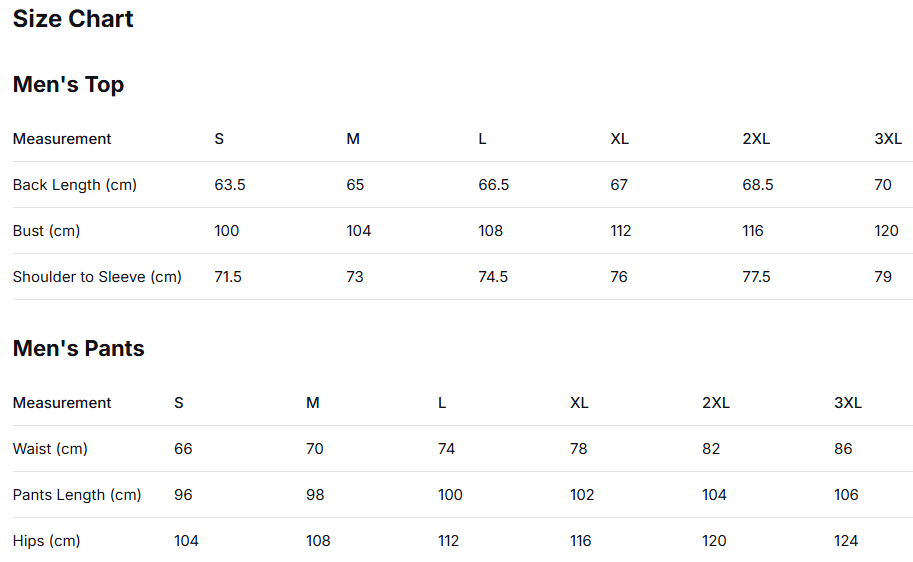Click the 3XL header in Men's Top table

pyautogui.click(x=888, y=139)
